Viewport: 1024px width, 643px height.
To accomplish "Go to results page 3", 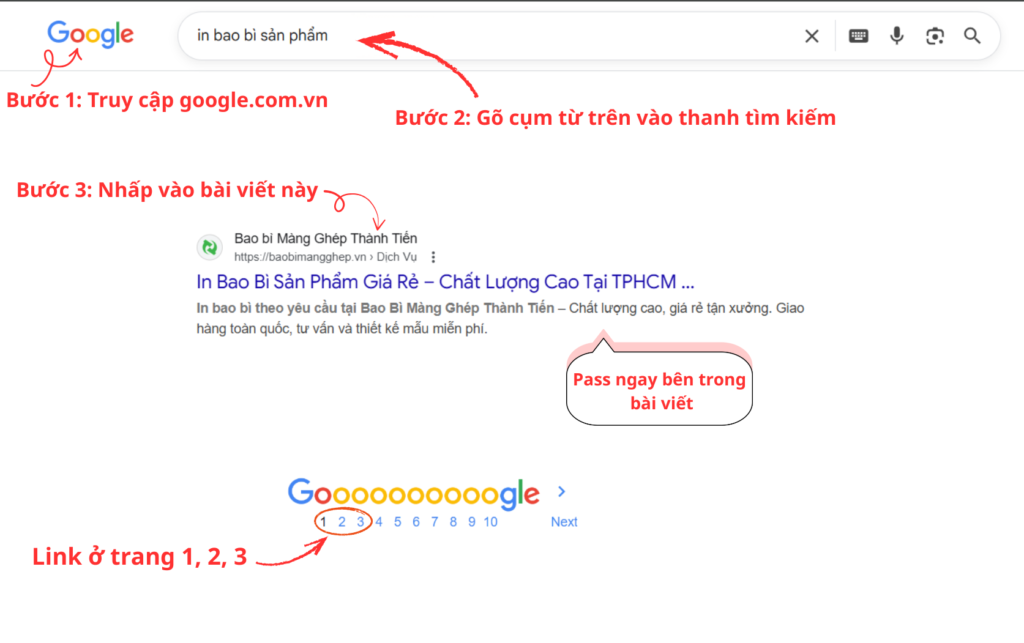I will point(360,522).
